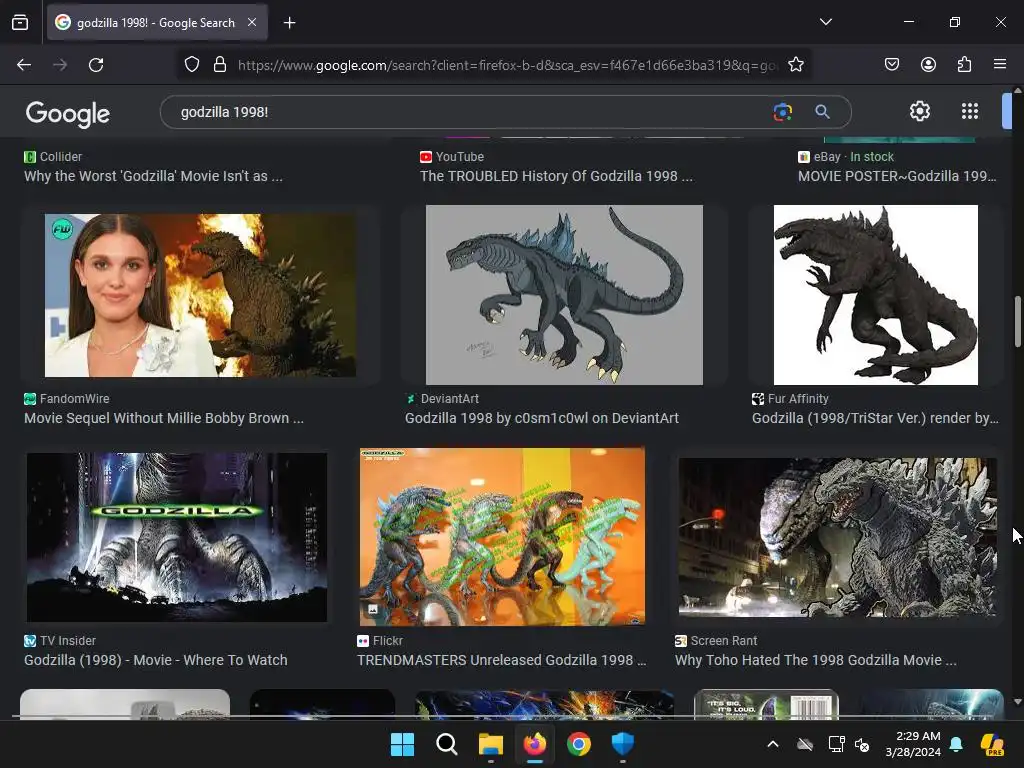Open Millie Bobby Brown Godzilla thumbnail

[x=200, y=295]
